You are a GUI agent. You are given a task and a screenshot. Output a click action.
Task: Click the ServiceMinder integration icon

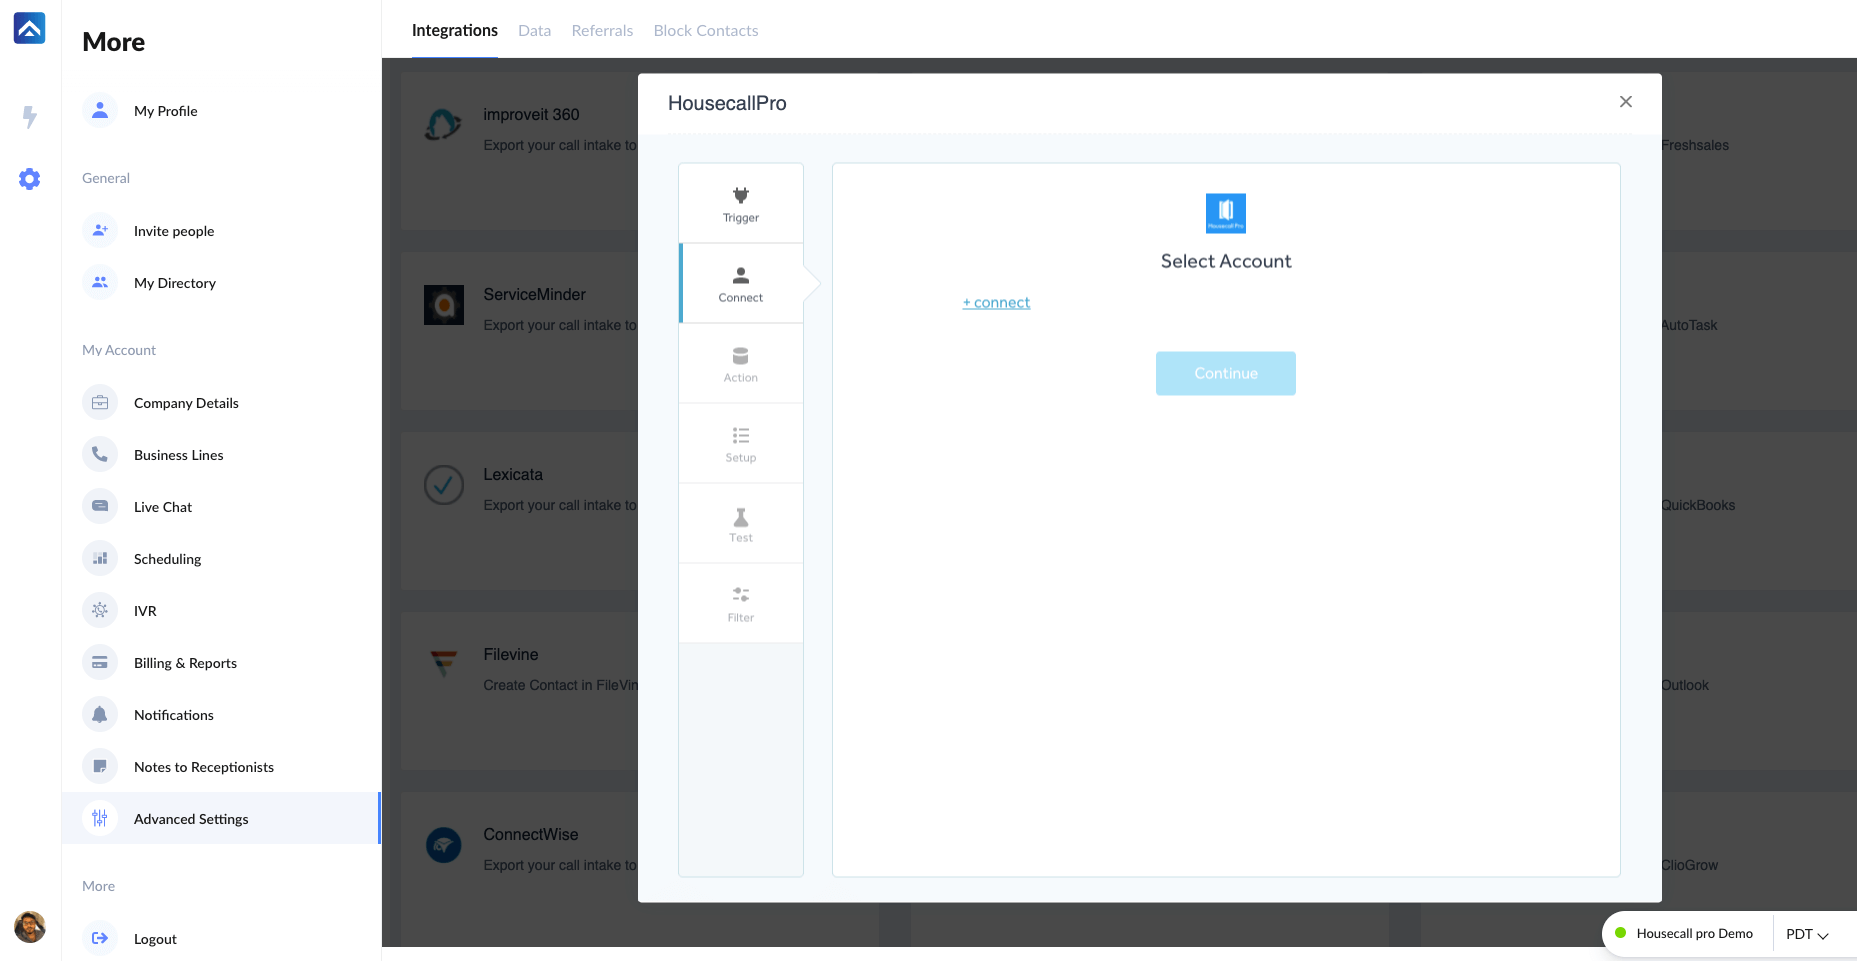(444, 305)
